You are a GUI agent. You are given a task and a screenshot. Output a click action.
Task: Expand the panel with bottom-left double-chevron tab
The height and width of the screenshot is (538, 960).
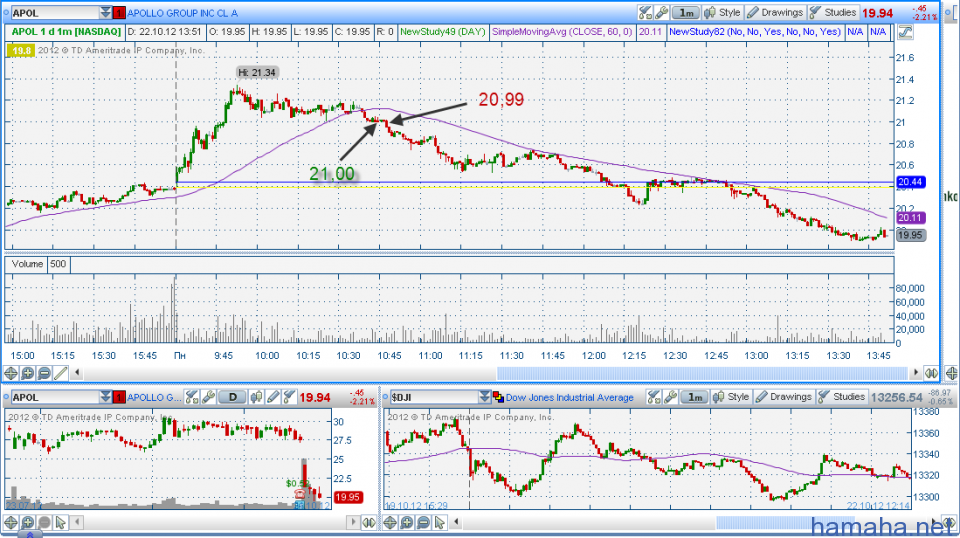pyautogui.click(x=30, y=534)
